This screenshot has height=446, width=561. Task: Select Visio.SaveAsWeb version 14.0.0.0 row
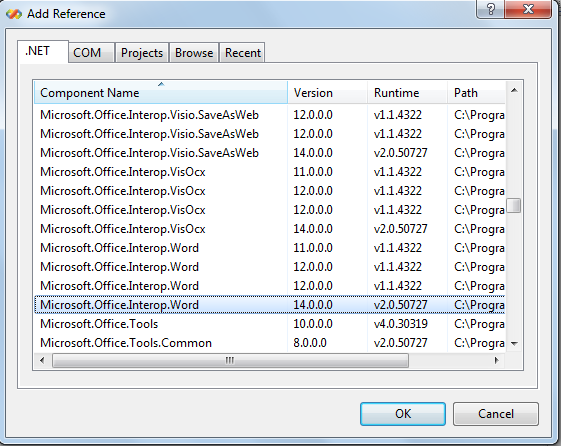tap(270, 153)
